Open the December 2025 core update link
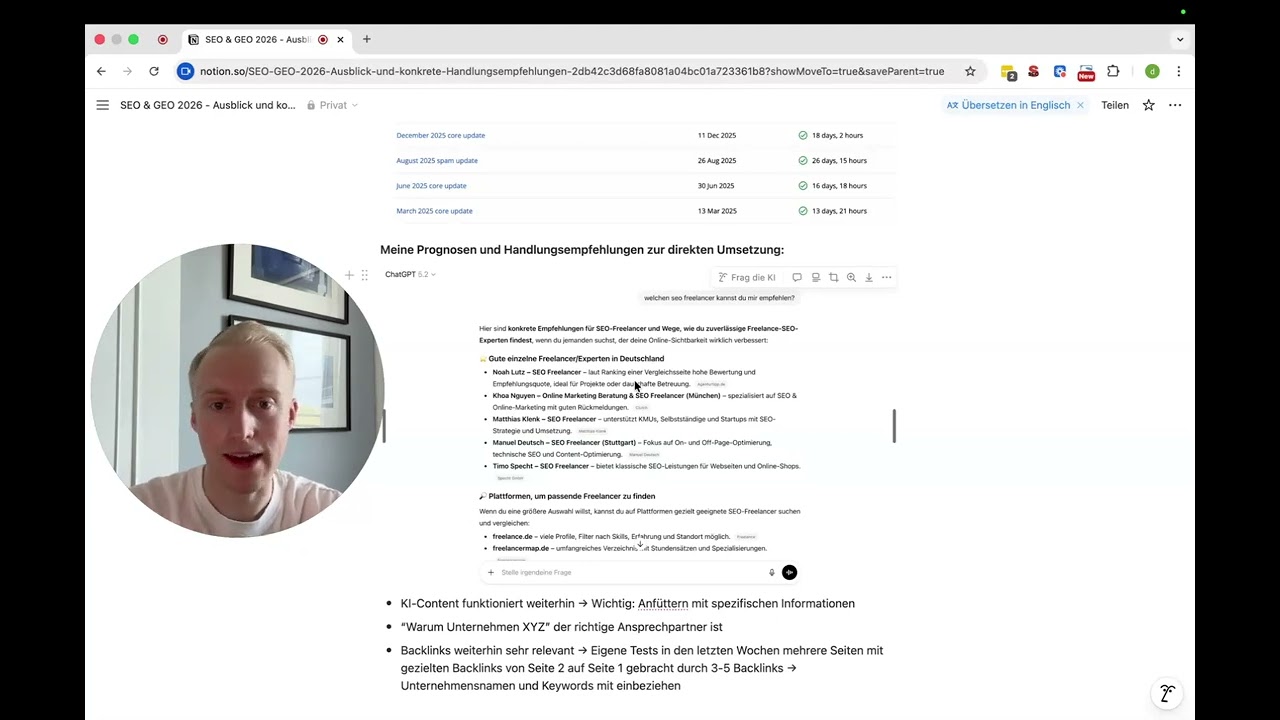This screenshot has height=720, width=1280. (440, 135)
